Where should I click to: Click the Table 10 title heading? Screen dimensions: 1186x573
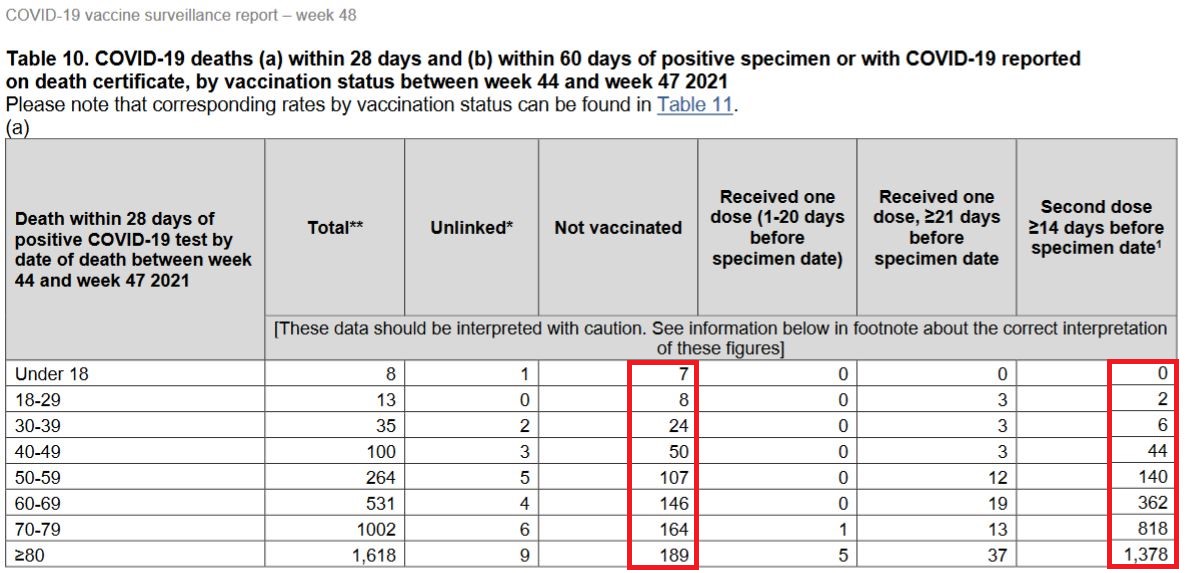click(543, 70)
